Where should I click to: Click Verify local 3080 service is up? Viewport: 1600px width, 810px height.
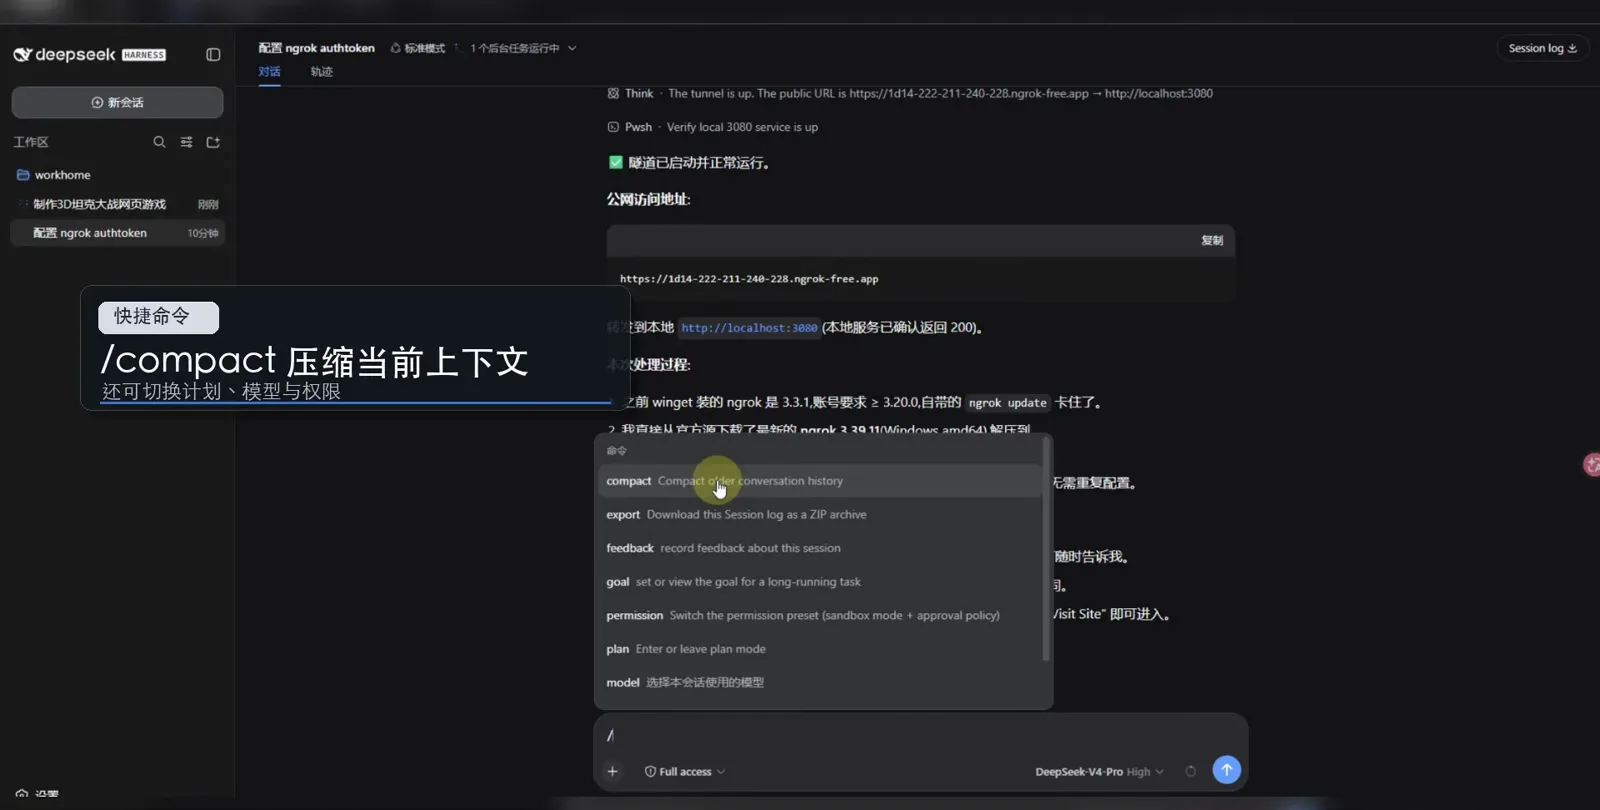point(742,127)
